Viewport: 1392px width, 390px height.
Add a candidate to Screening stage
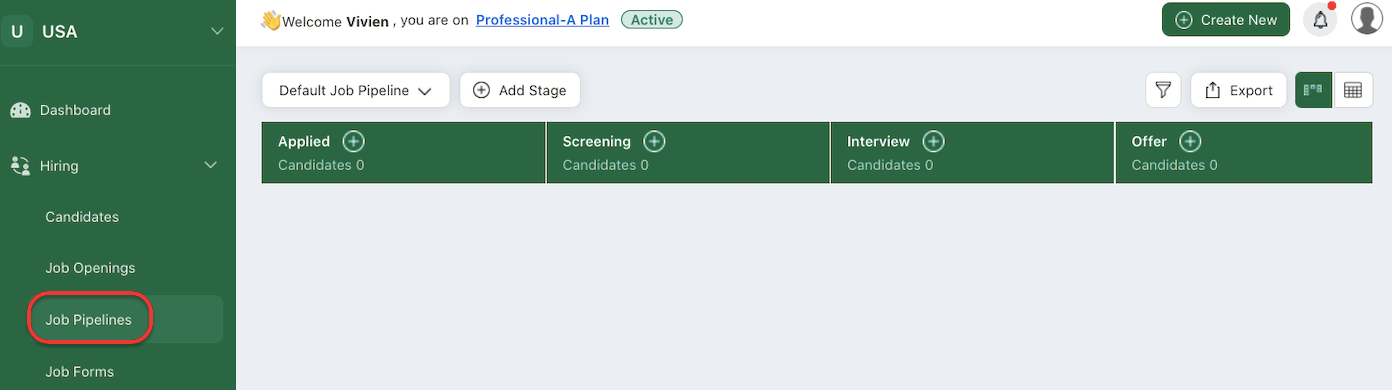point(654,142)
